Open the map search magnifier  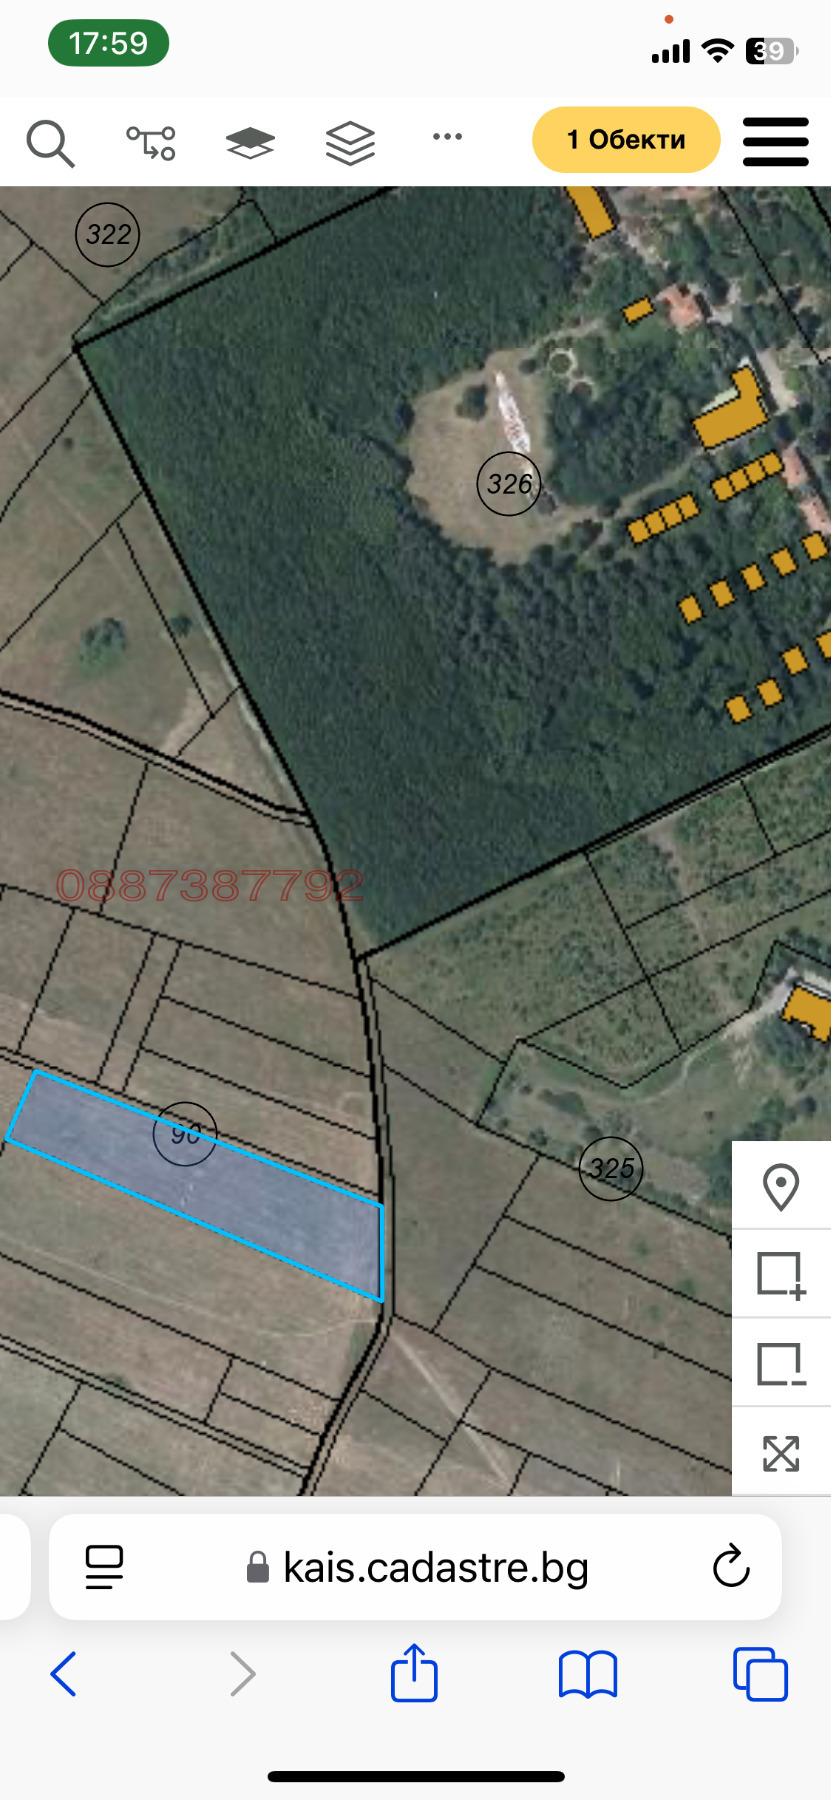click(50, 142)
